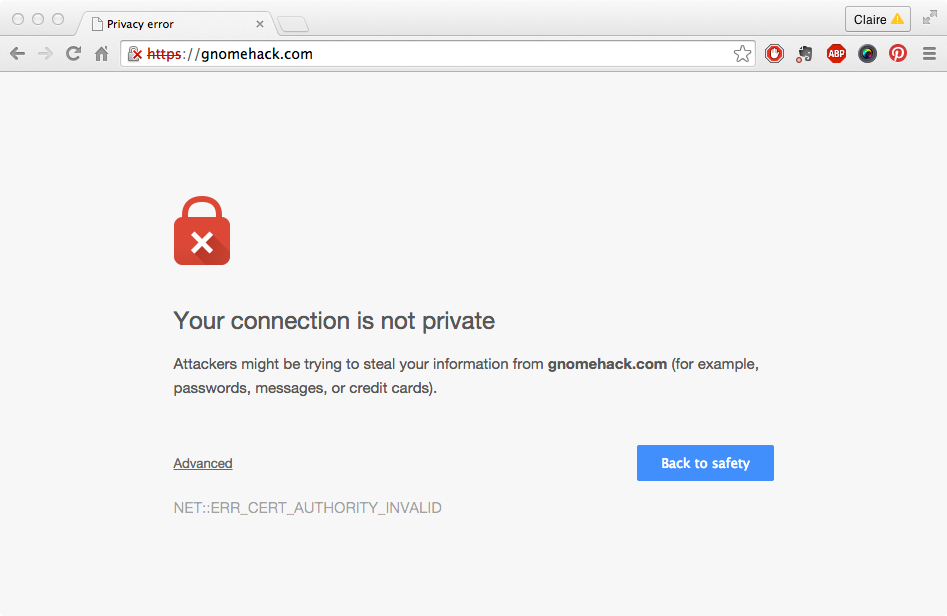Bookmark this page with the star icon

pyautogui.click(x=742, y=54)
